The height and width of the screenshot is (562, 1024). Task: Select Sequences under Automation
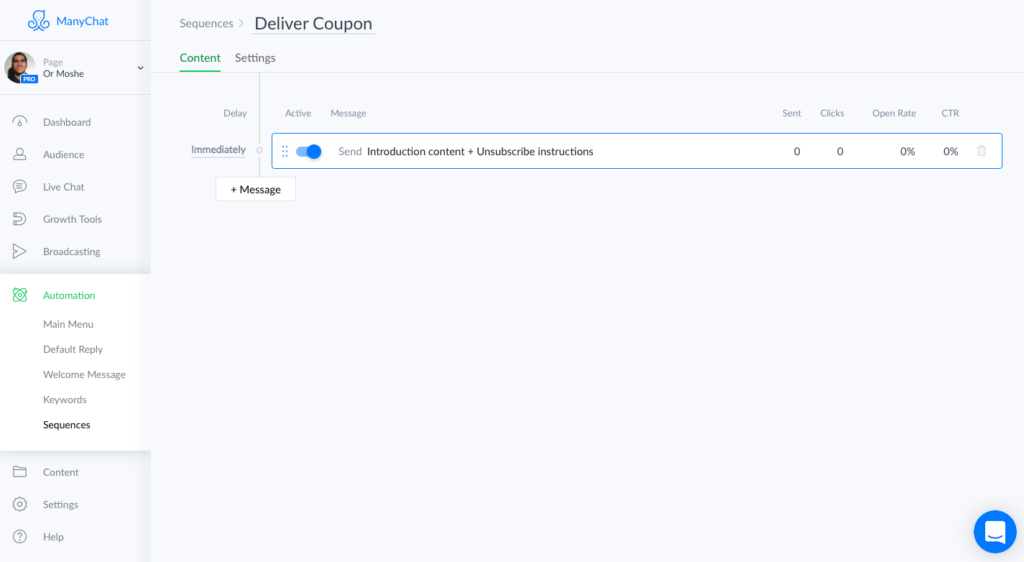(67, 425)
